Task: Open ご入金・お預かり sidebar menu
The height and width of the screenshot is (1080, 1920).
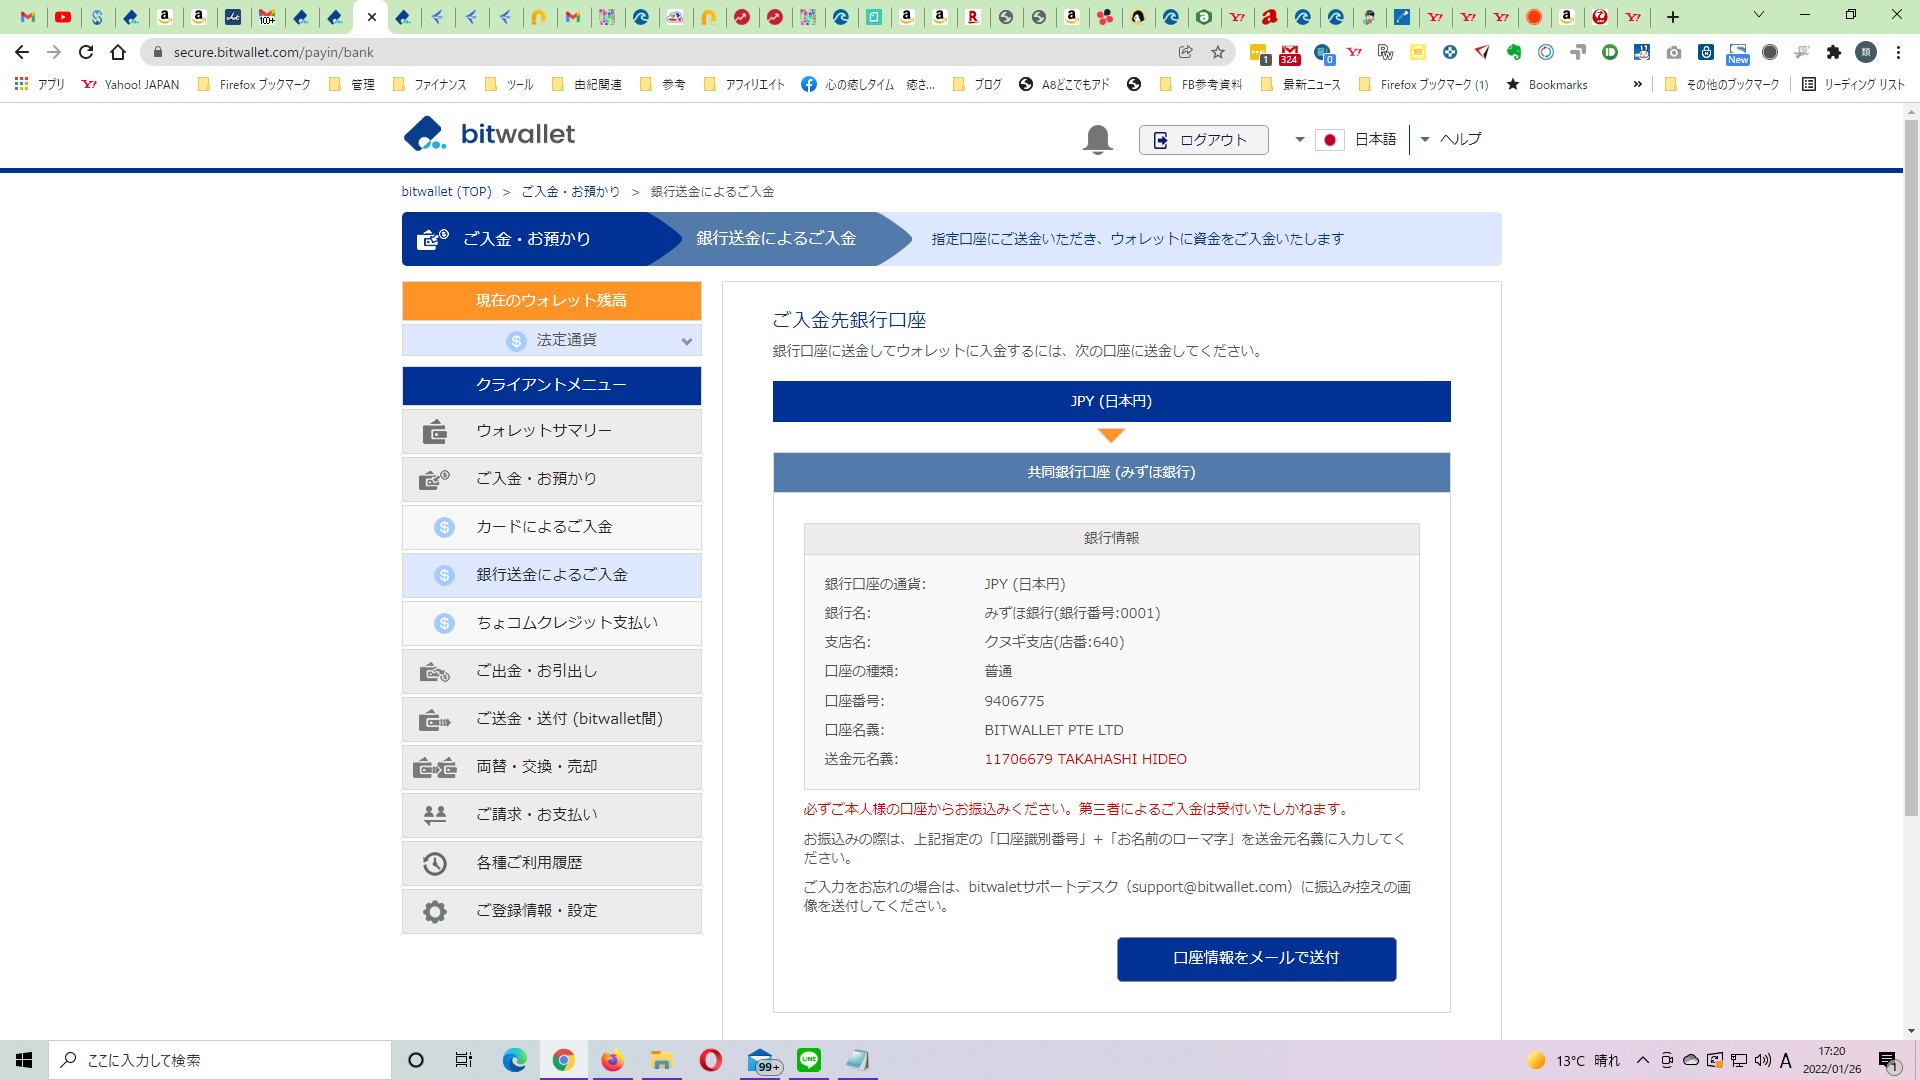Action: tap(552, 479)
